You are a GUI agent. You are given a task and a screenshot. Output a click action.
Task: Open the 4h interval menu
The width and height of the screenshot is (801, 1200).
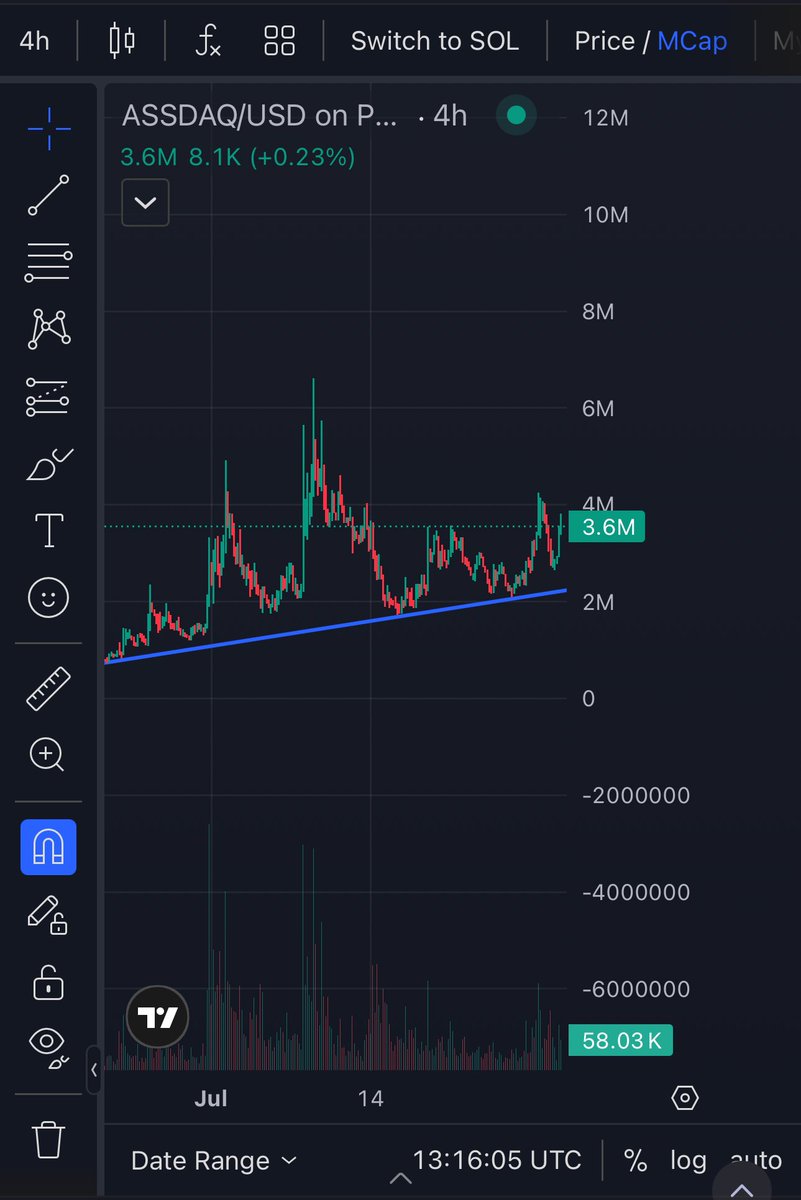(x=34, y=41)
